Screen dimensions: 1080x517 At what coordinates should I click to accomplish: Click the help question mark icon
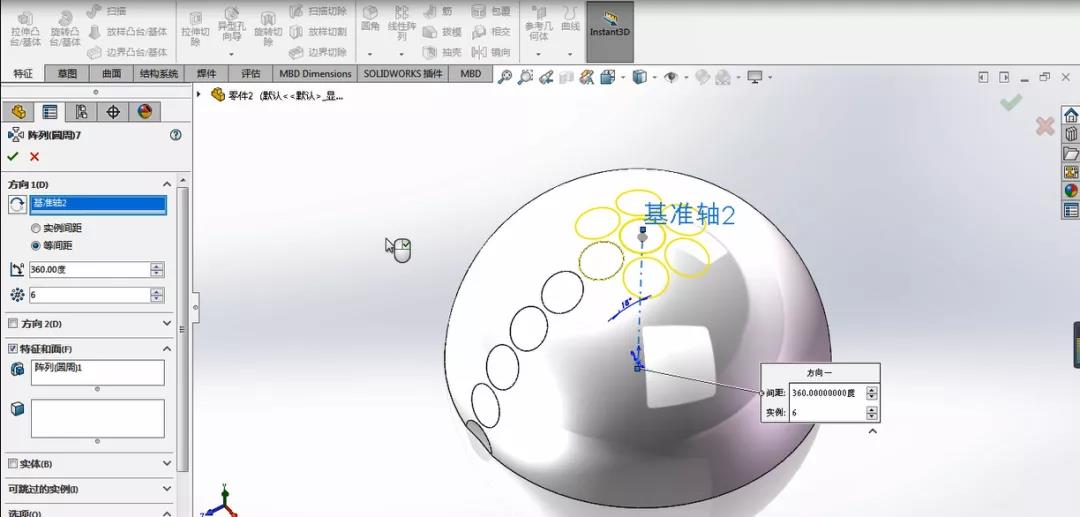point(176,135)
